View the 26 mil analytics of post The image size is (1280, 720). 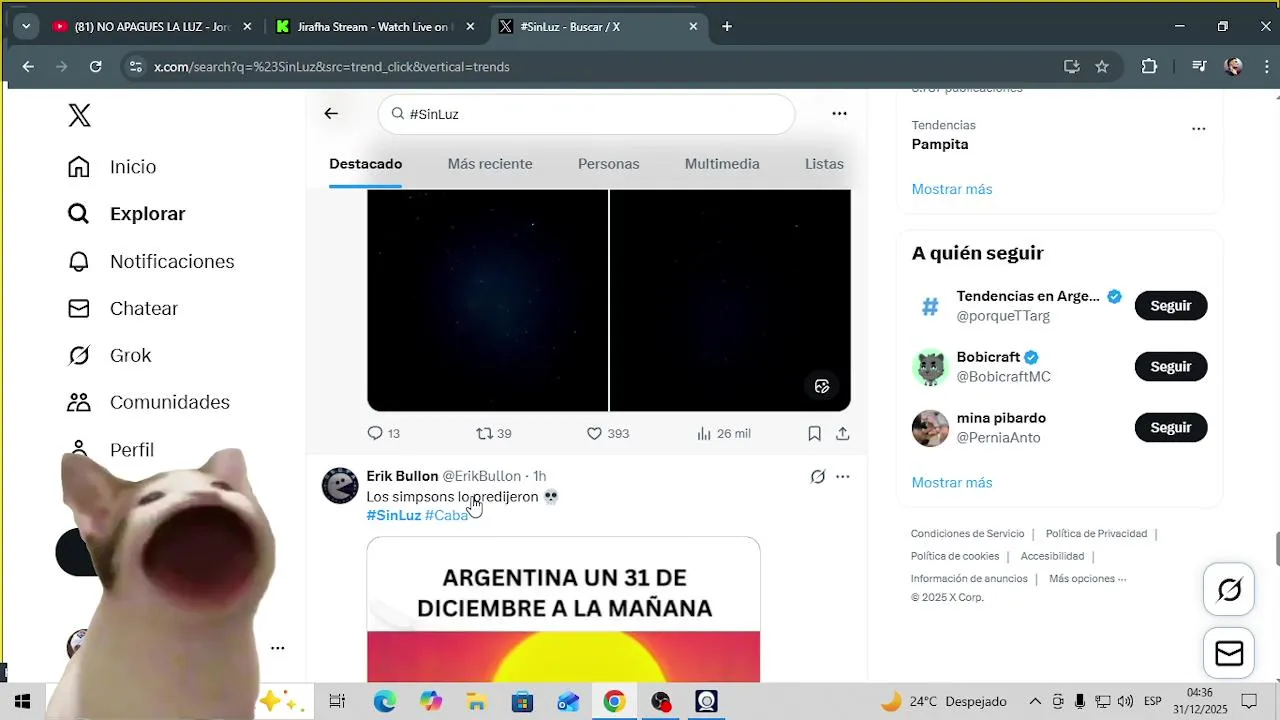click(x=723, y=433)
